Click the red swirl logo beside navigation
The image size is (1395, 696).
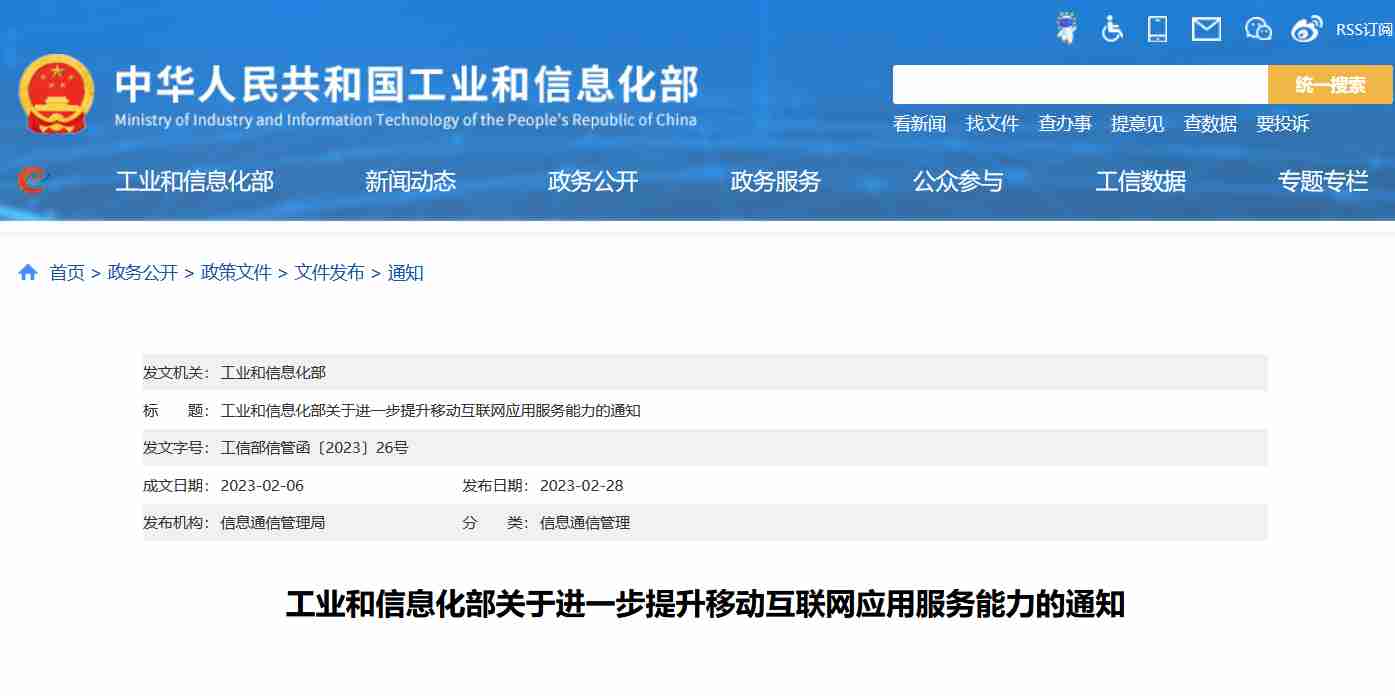pyautogui.click(x=33, y=181)
